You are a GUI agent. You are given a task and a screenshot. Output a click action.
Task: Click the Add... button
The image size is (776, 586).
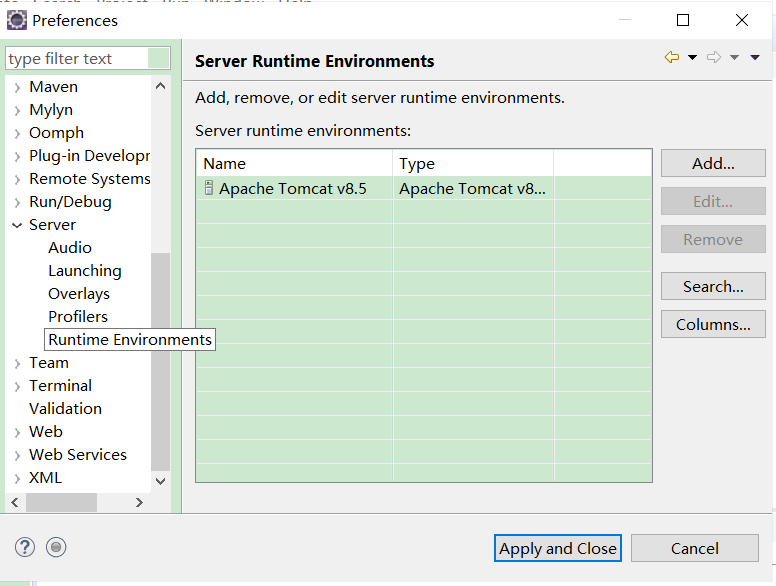click(x=713, y=163)
